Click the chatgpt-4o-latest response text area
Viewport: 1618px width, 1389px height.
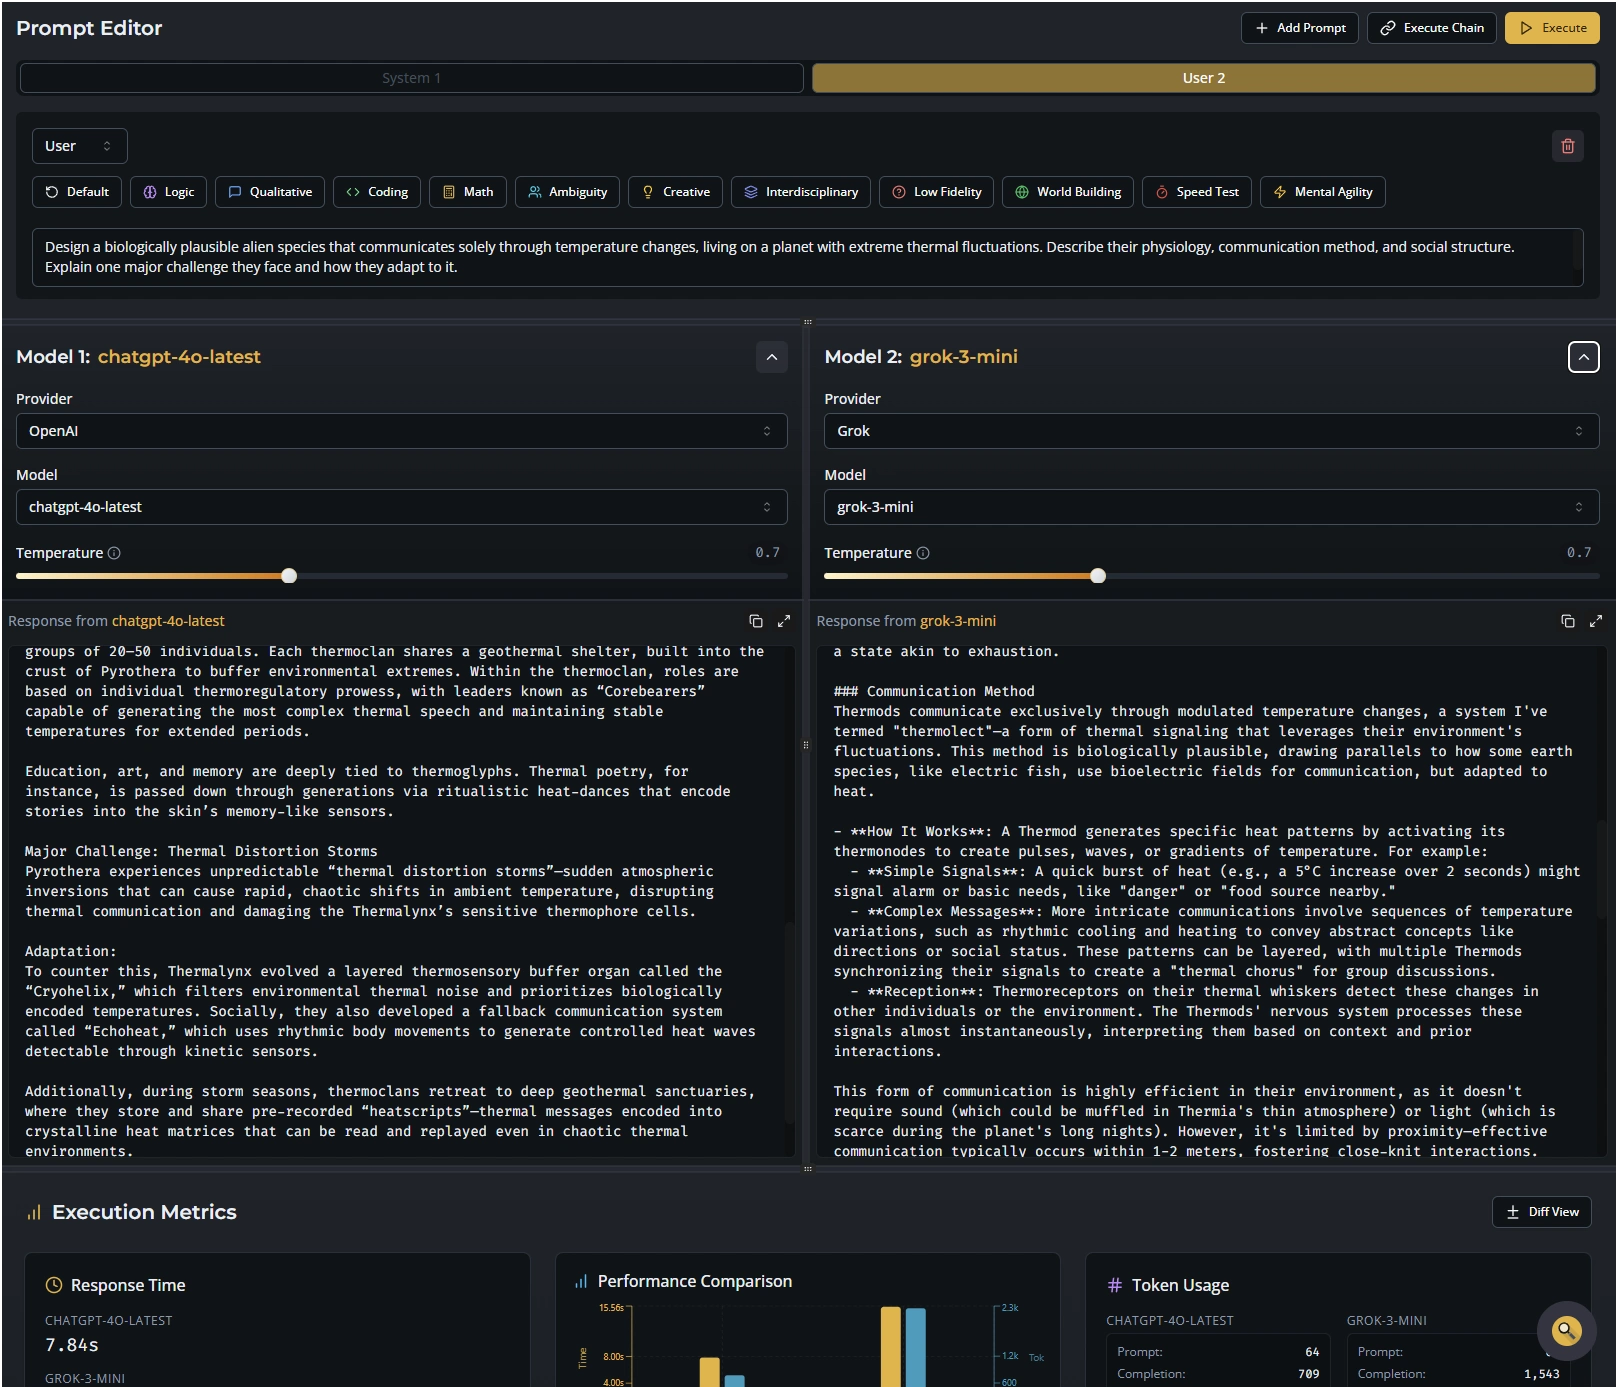(x=401, y=901)
